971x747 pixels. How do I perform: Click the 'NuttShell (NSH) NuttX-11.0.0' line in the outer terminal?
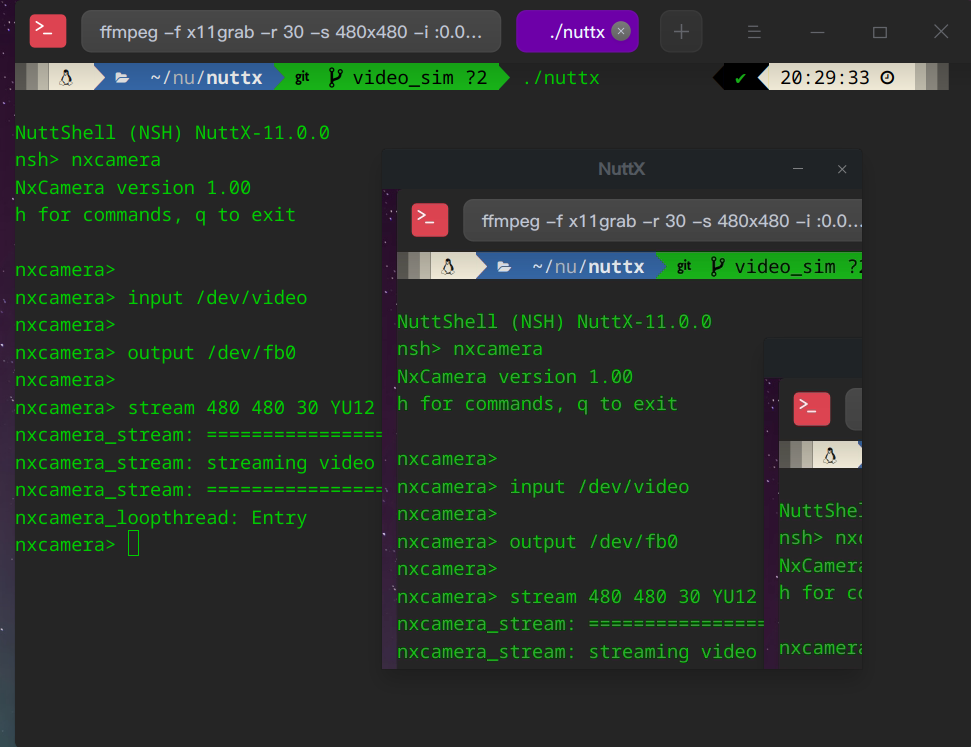pyautogui.click(x=172, y=133)
